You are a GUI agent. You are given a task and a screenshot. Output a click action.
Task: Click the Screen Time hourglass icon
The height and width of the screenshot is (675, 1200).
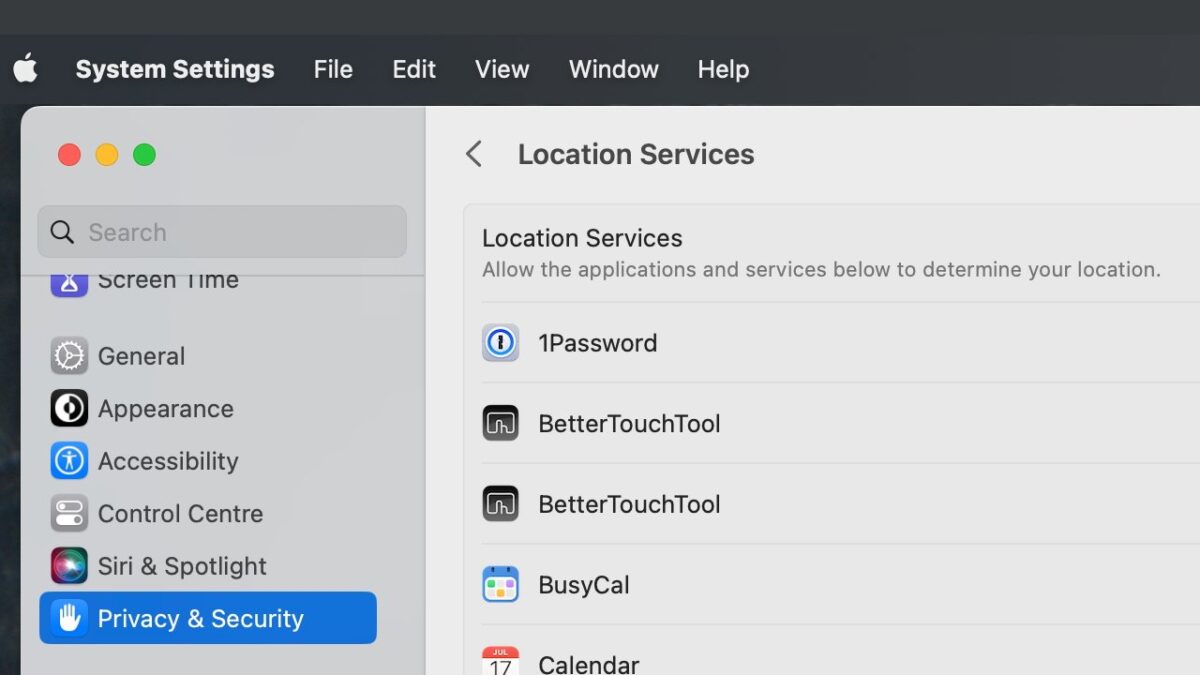[x=69, y=283]
